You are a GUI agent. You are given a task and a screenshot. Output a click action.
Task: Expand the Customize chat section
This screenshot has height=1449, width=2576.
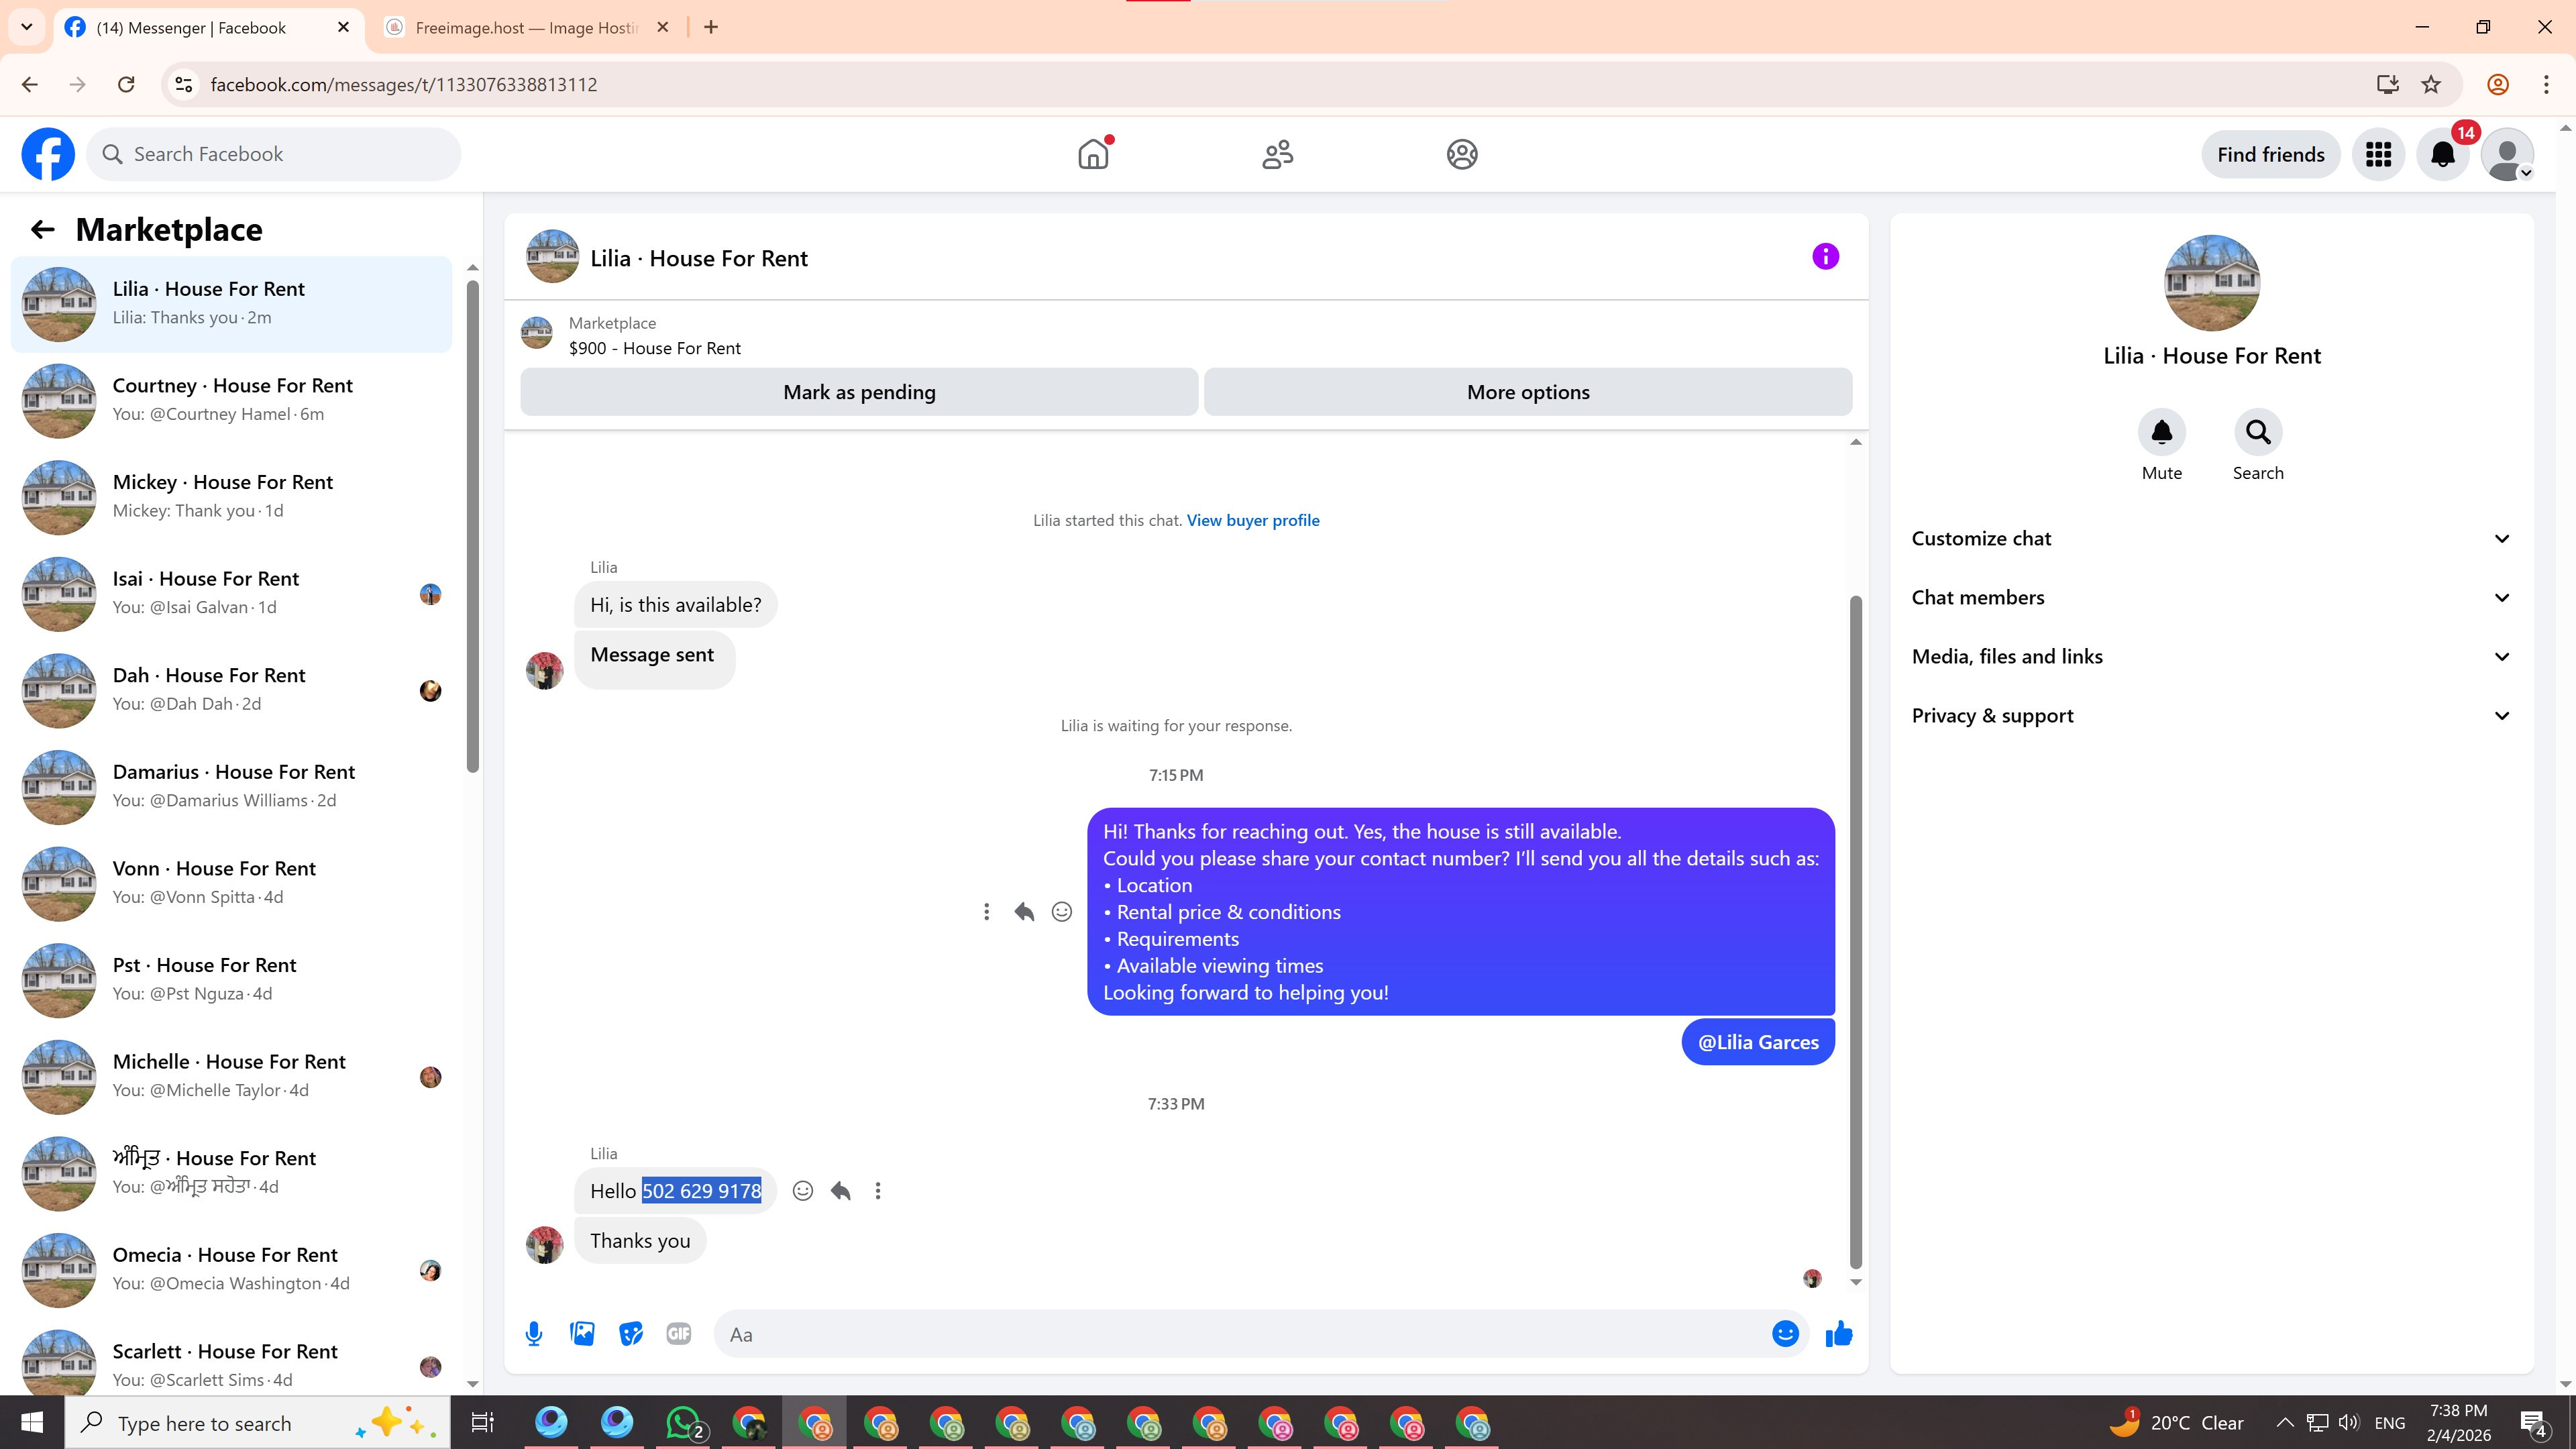(2211, 539)
